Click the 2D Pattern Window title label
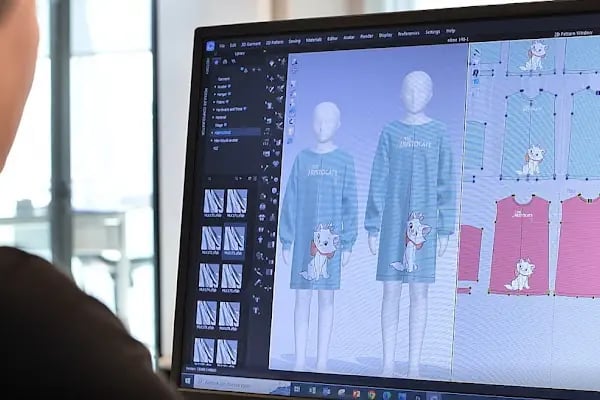This screenshot has height=400, width=600. [x=573, y=34]
